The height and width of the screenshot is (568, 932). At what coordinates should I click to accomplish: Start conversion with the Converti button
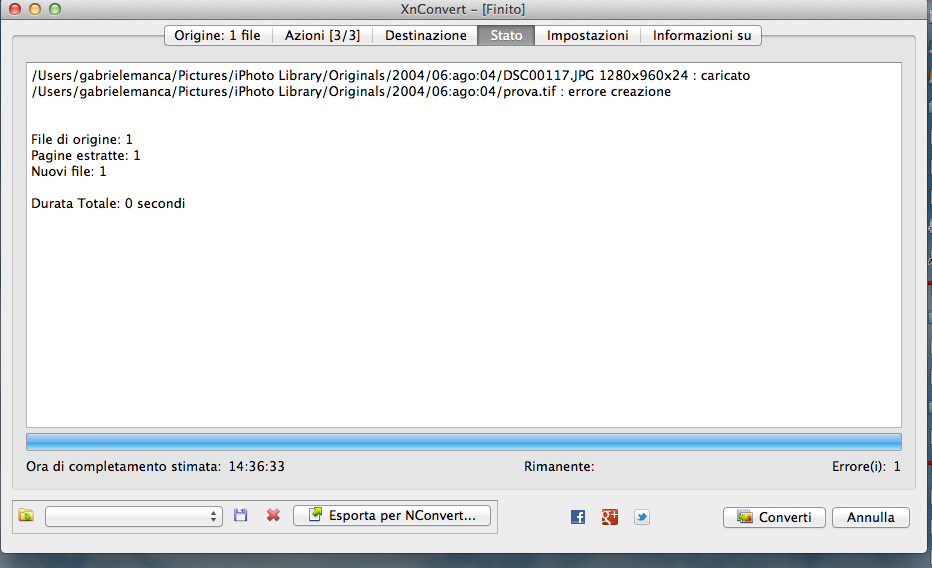pos(774,517)
